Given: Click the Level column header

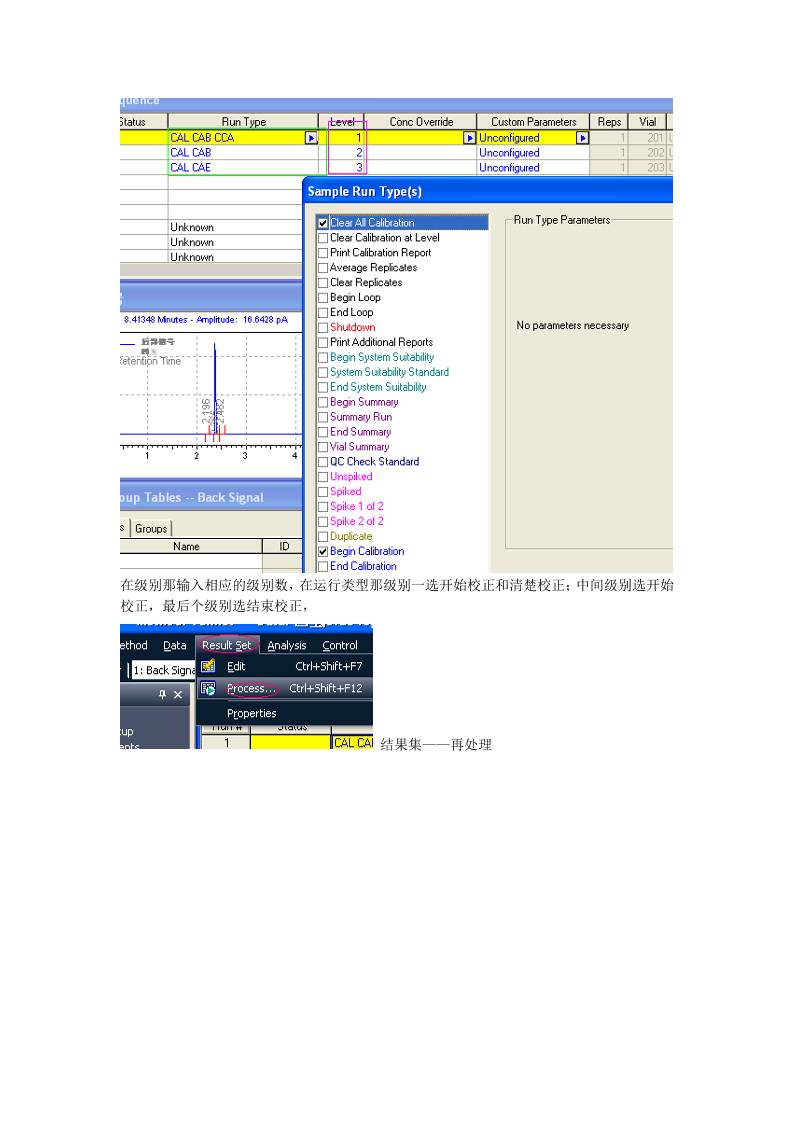Looking at the screenshot, I should tap(342, 122).
